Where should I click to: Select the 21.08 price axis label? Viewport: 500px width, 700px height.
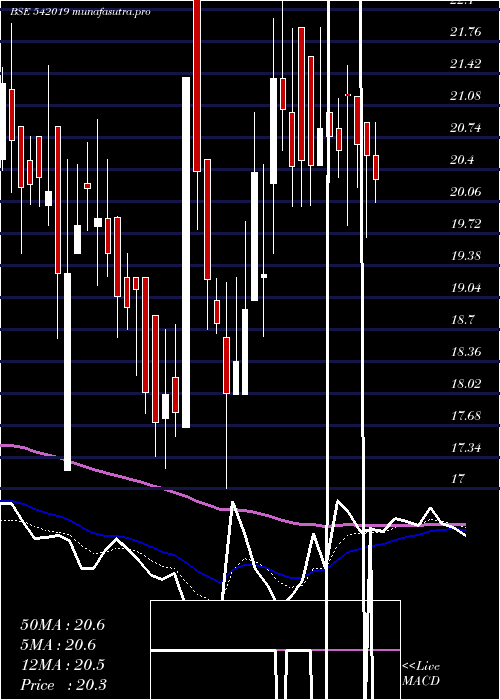coord(466,96)
